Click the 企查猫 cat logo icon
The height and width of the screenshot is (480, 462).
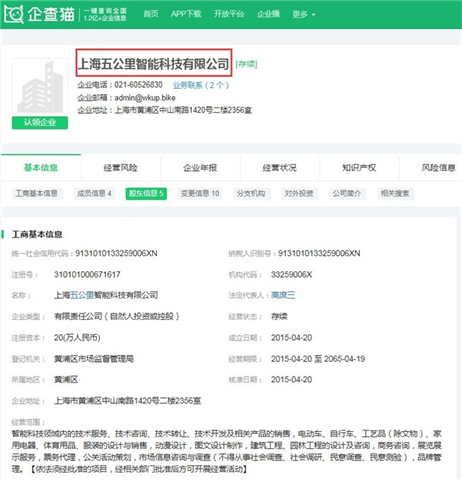[x=14, y=14]
